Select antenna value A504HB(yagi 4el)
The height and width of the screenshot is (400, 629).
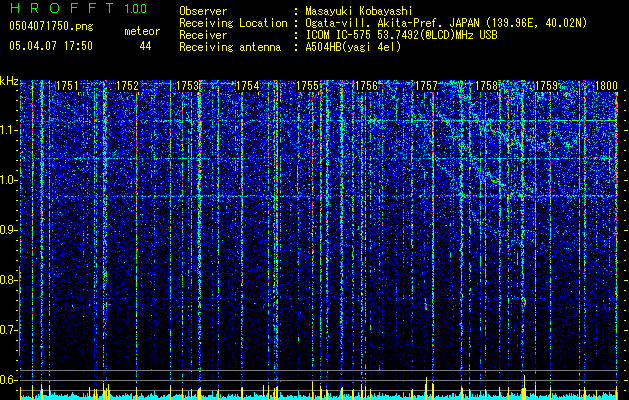(x=353, y=47)
